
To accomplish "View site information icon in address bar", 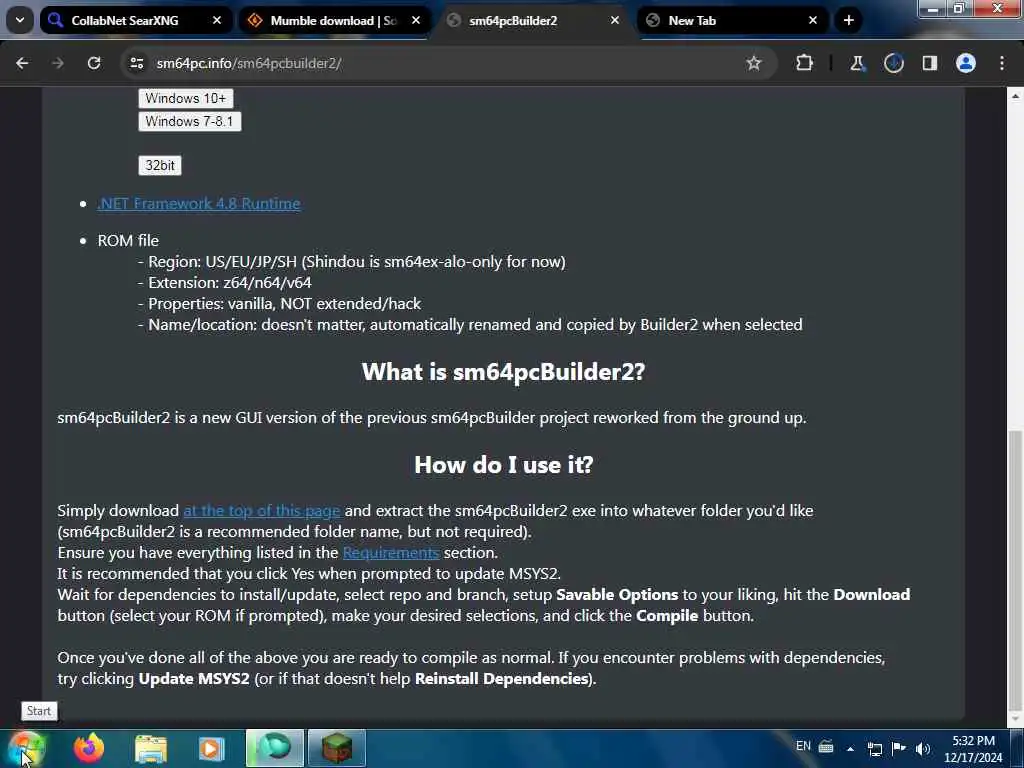I will tap(136, 63).
